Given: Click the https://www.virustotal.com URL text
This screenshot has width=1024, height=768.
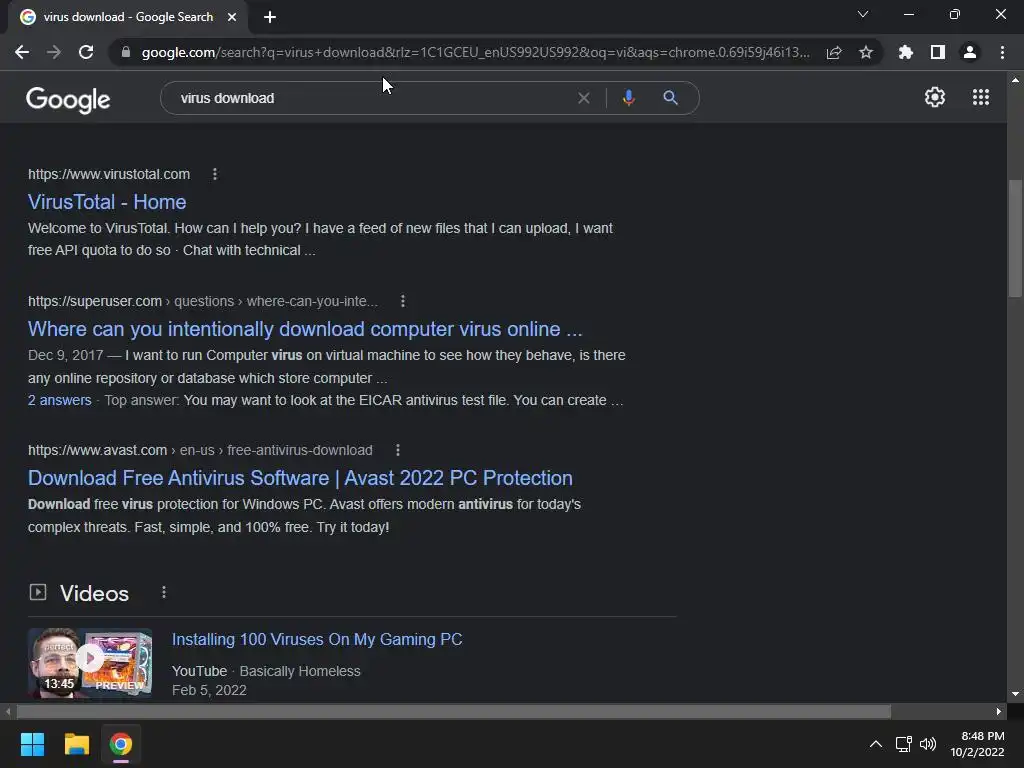Looking at the screenshot, I should pyautogui.click(x=109, y=174).
